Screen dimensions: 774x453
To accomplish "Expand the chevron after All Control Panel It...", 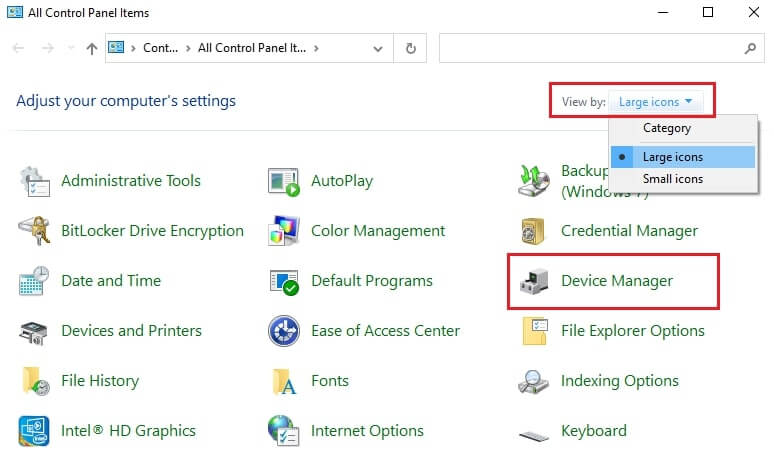I will click(316, 48).
